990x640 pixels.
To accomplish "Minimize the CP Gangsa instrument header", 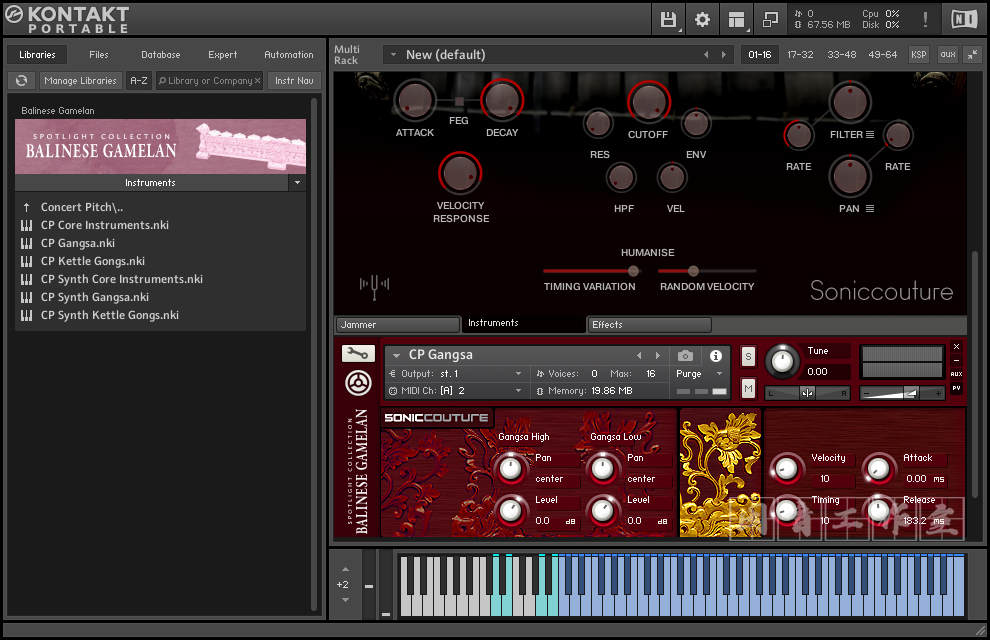I will click(957, 360).
